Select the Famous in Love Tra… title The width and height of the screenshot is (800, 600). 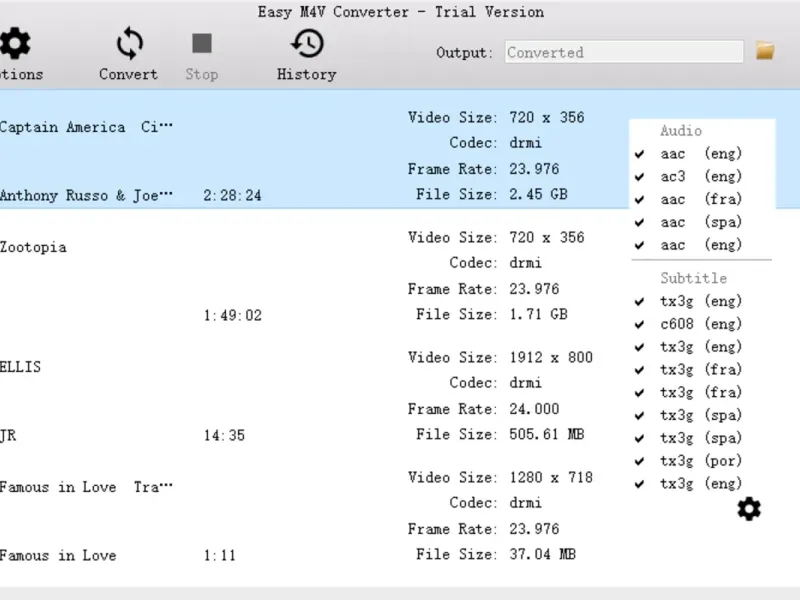point(86,487)
